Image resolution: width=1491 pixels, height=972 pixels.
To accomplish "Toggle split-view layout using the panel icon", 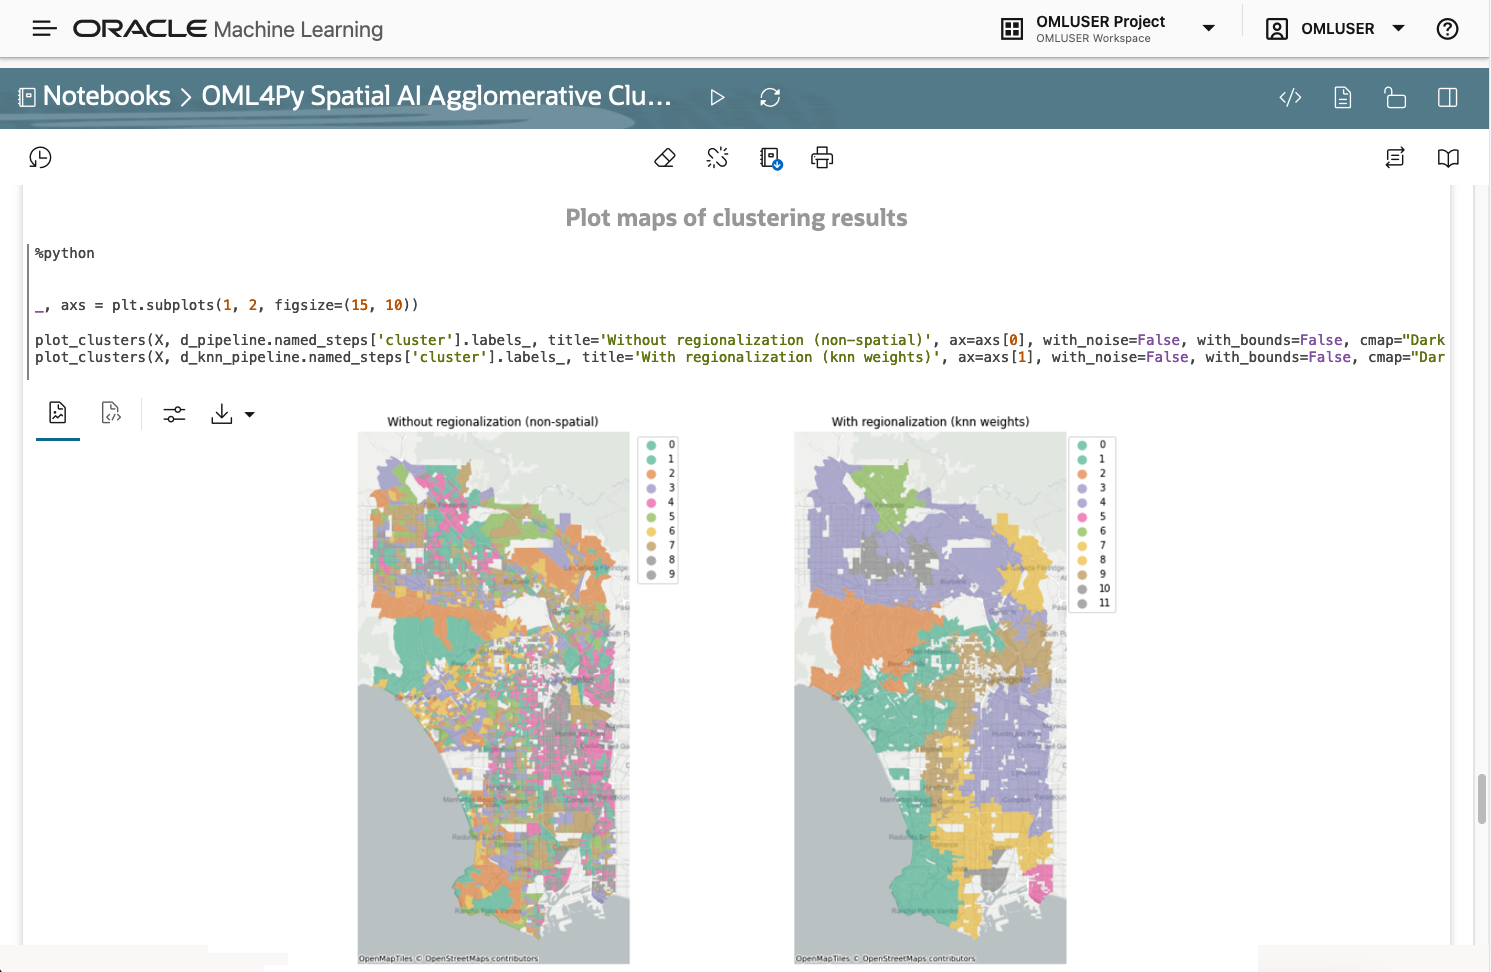I will 1447,97.
